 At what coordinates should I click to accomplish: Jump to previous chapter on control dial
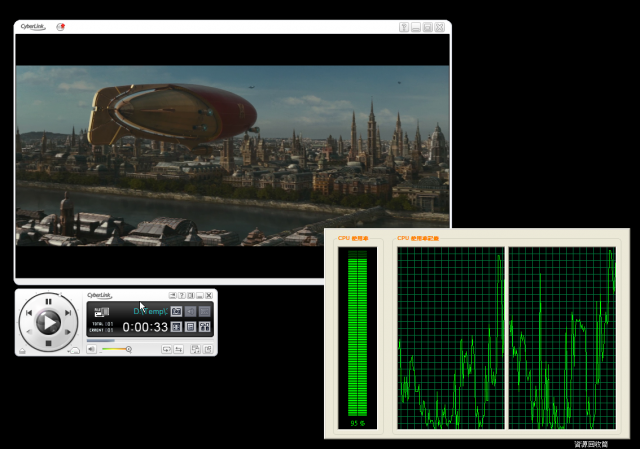(29, 313)
